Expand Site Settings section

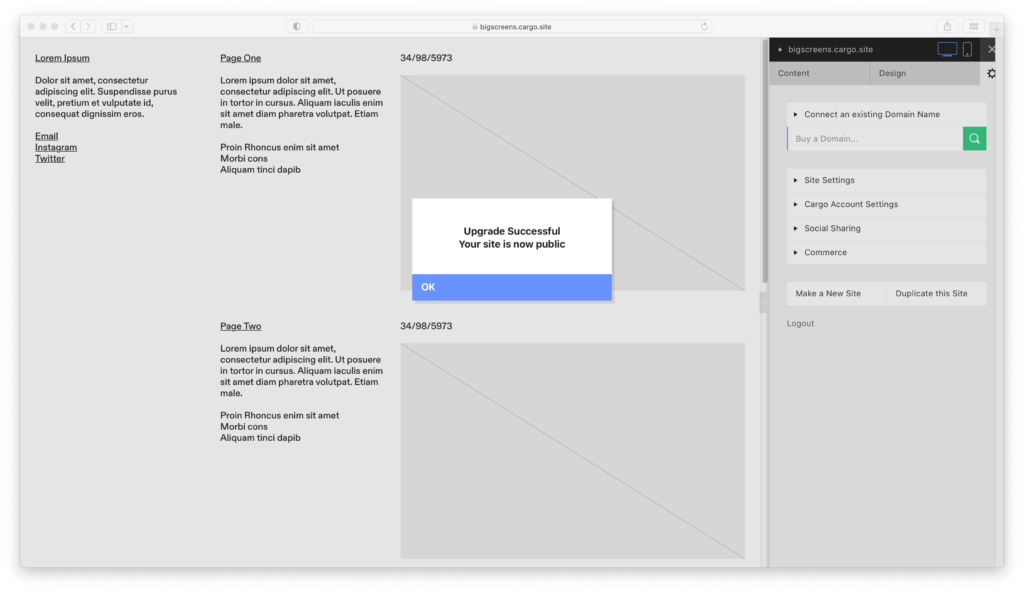coord(829,180)
